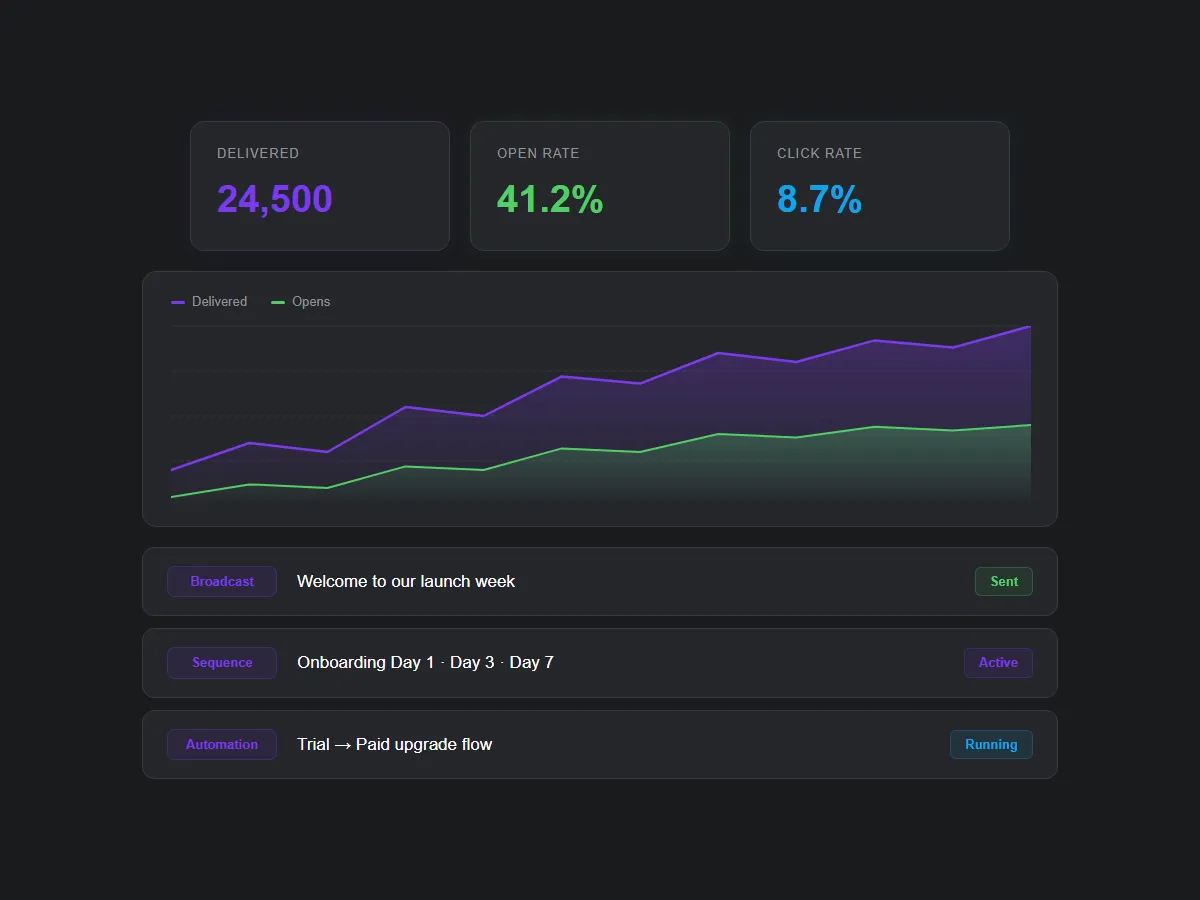
Task: Toggle the Delivered series legend label
Action: coord(219,302)
